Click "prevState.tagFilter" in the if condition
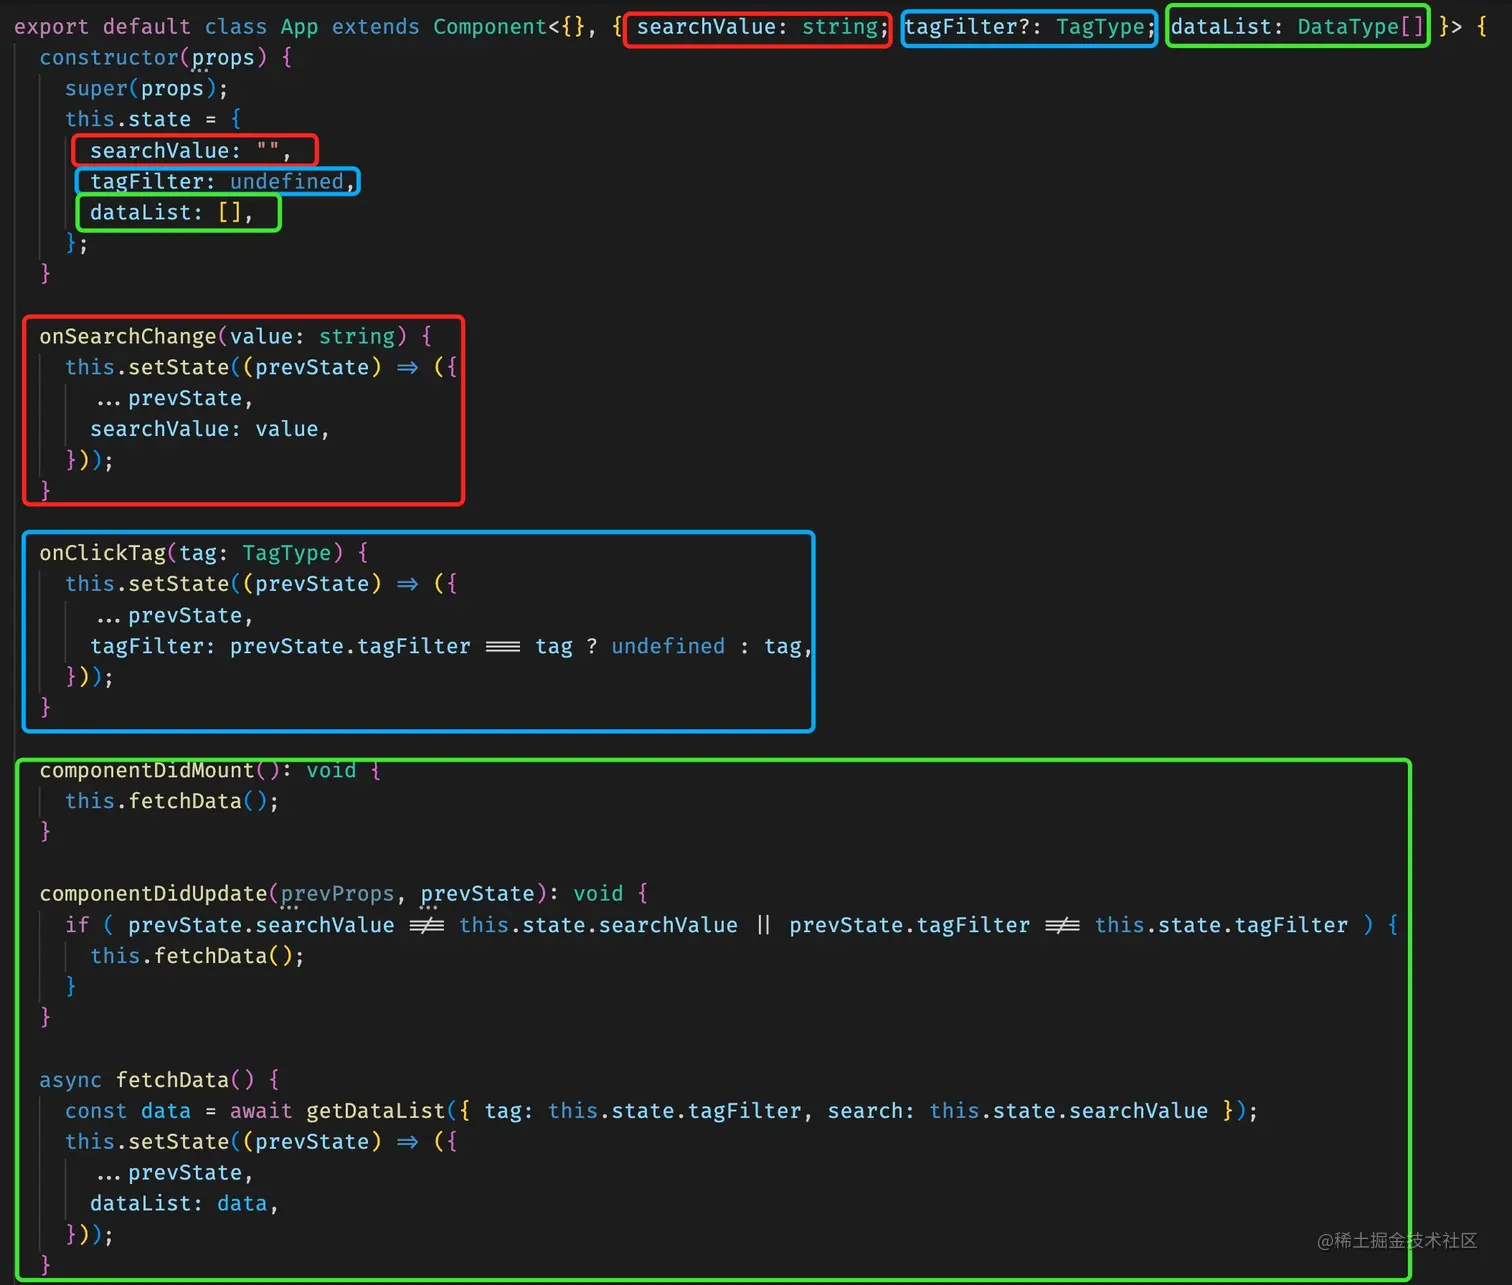This screenshot has height=1285, width=1512. [909, 926]
